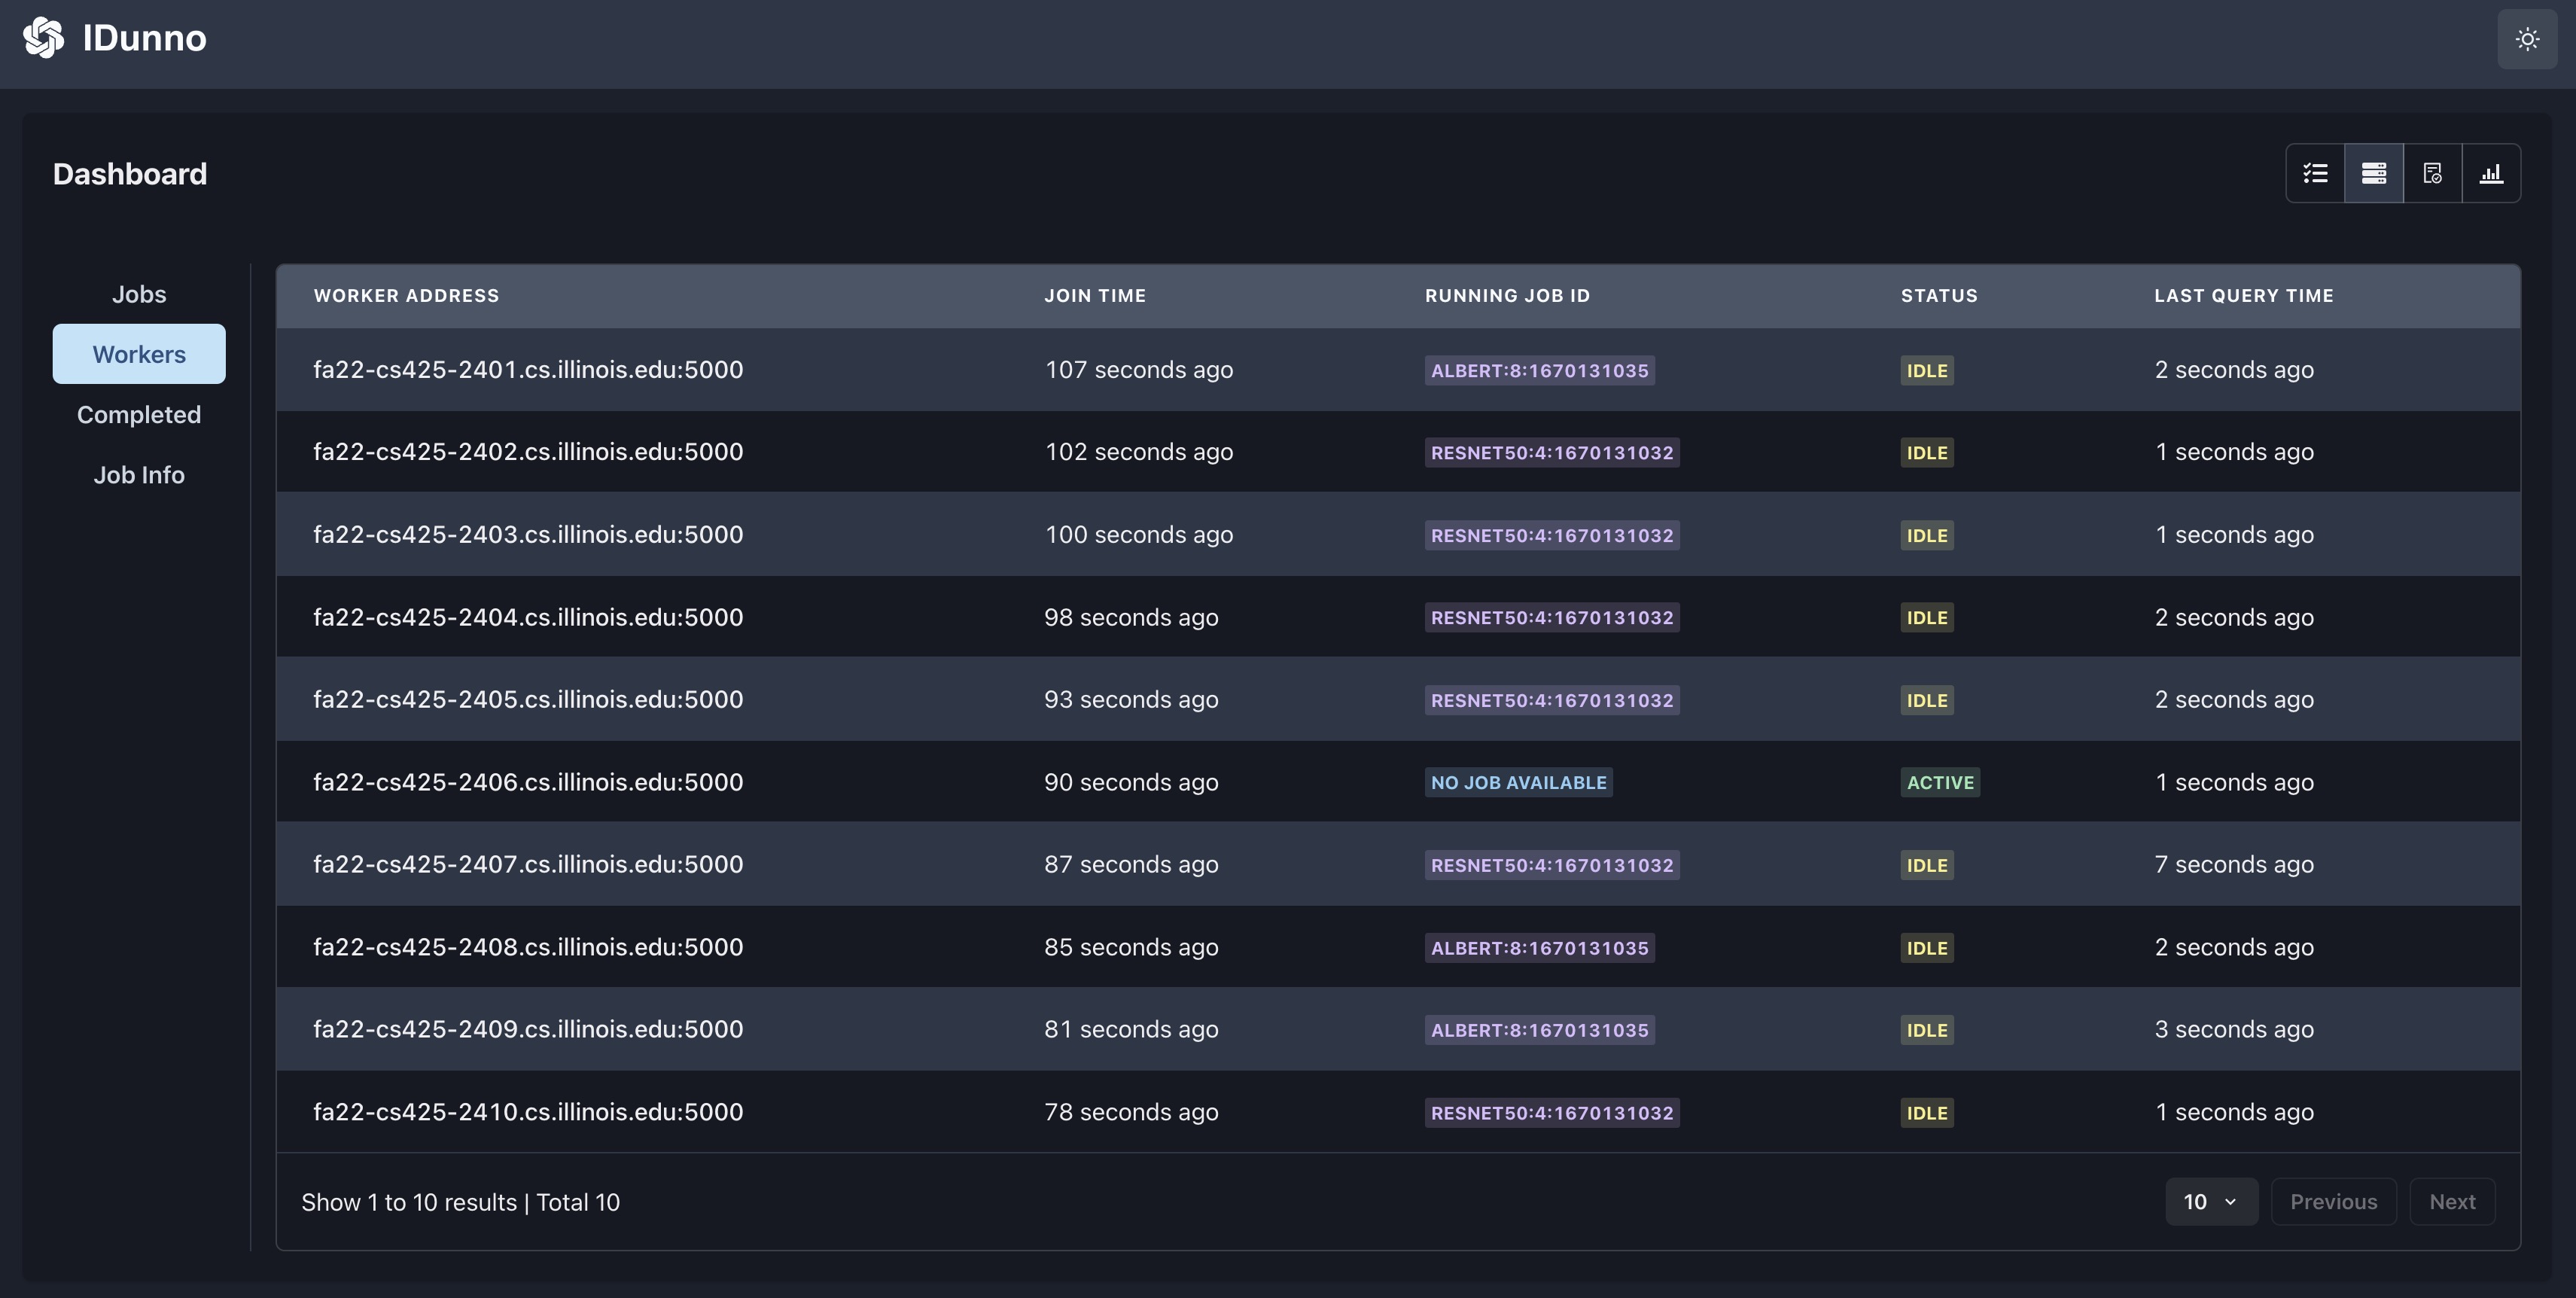Click ALBERT:8:1670131035 badge for worker 2401
Image resolution: width=2576 pixels, height=1298 pixels.
[x=1539, y=371]
